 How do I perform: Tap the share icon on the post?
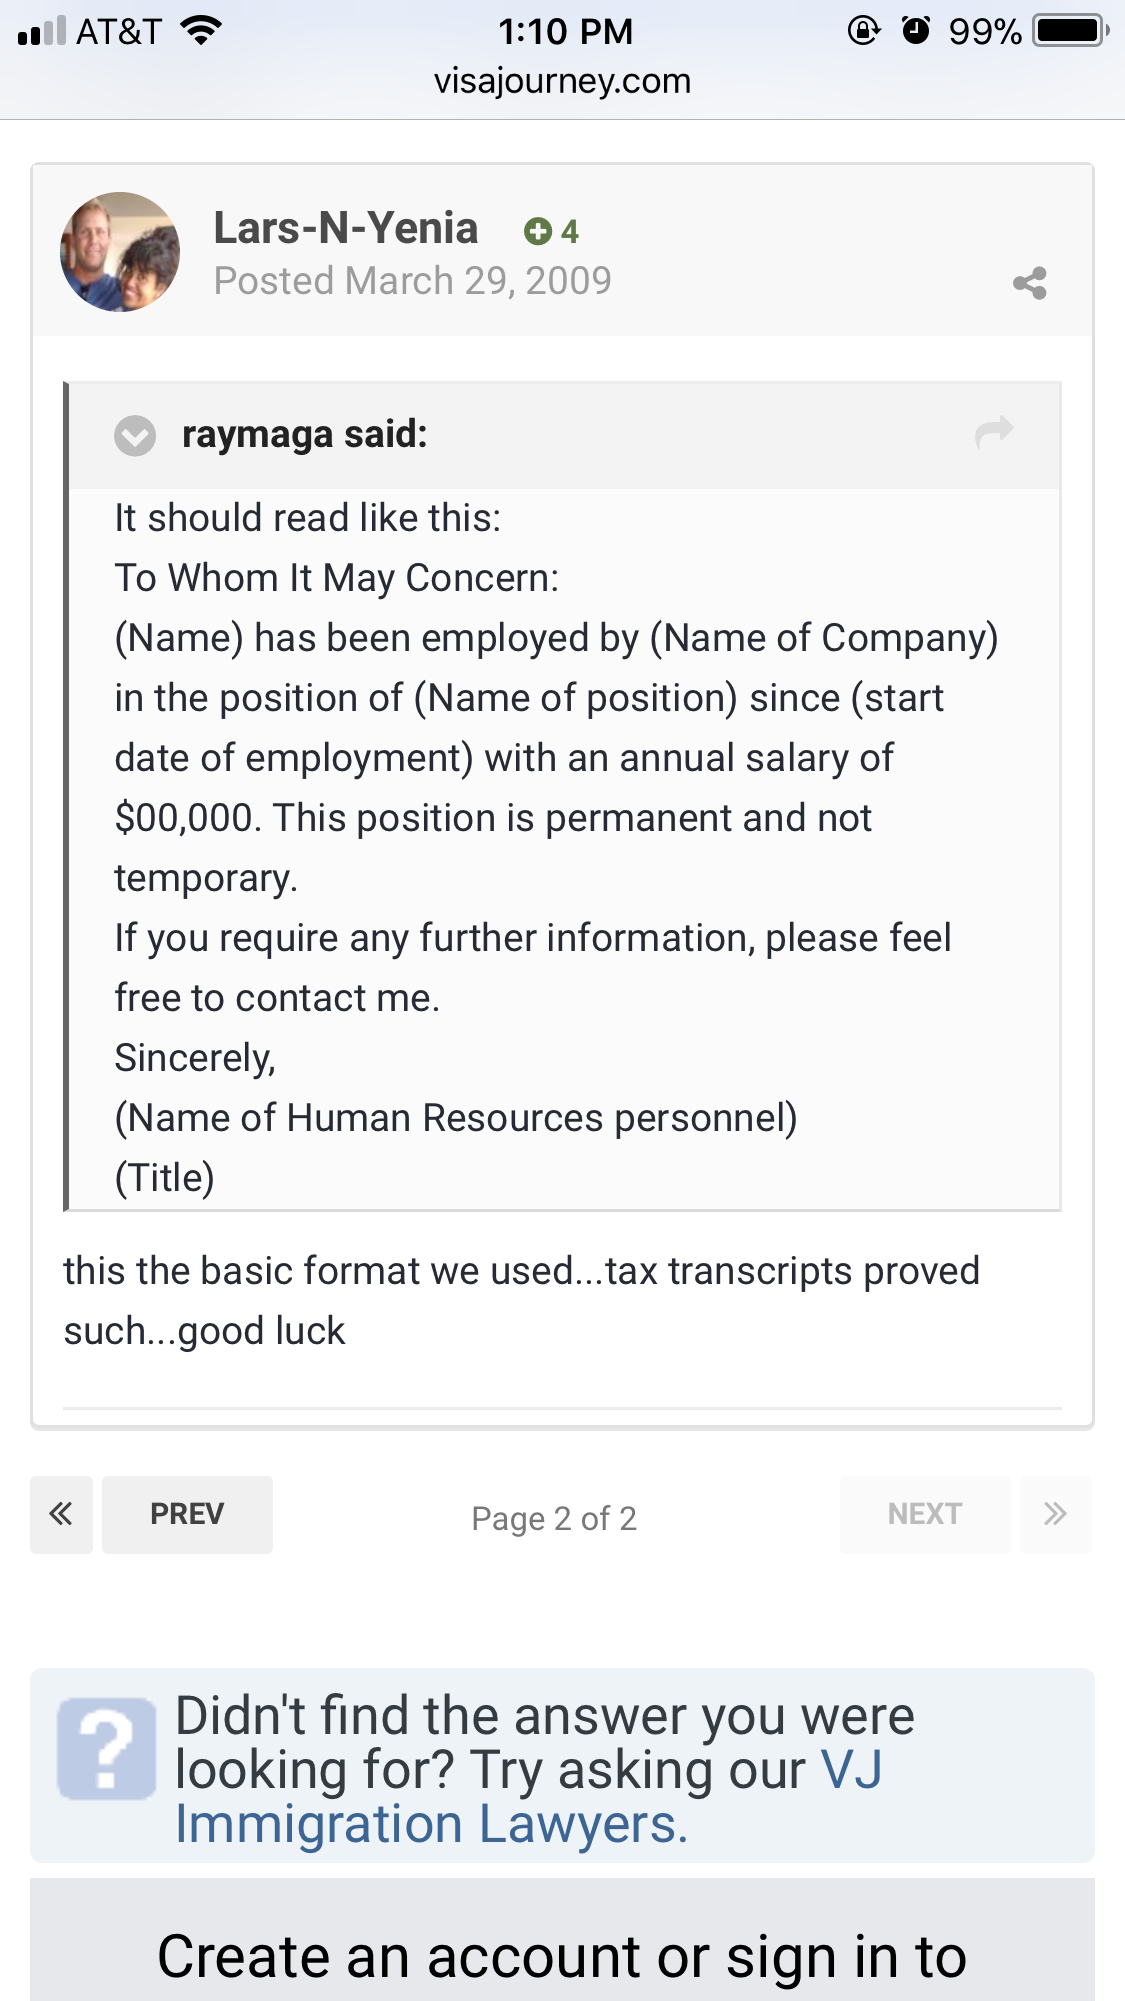tap(1029, 283)
